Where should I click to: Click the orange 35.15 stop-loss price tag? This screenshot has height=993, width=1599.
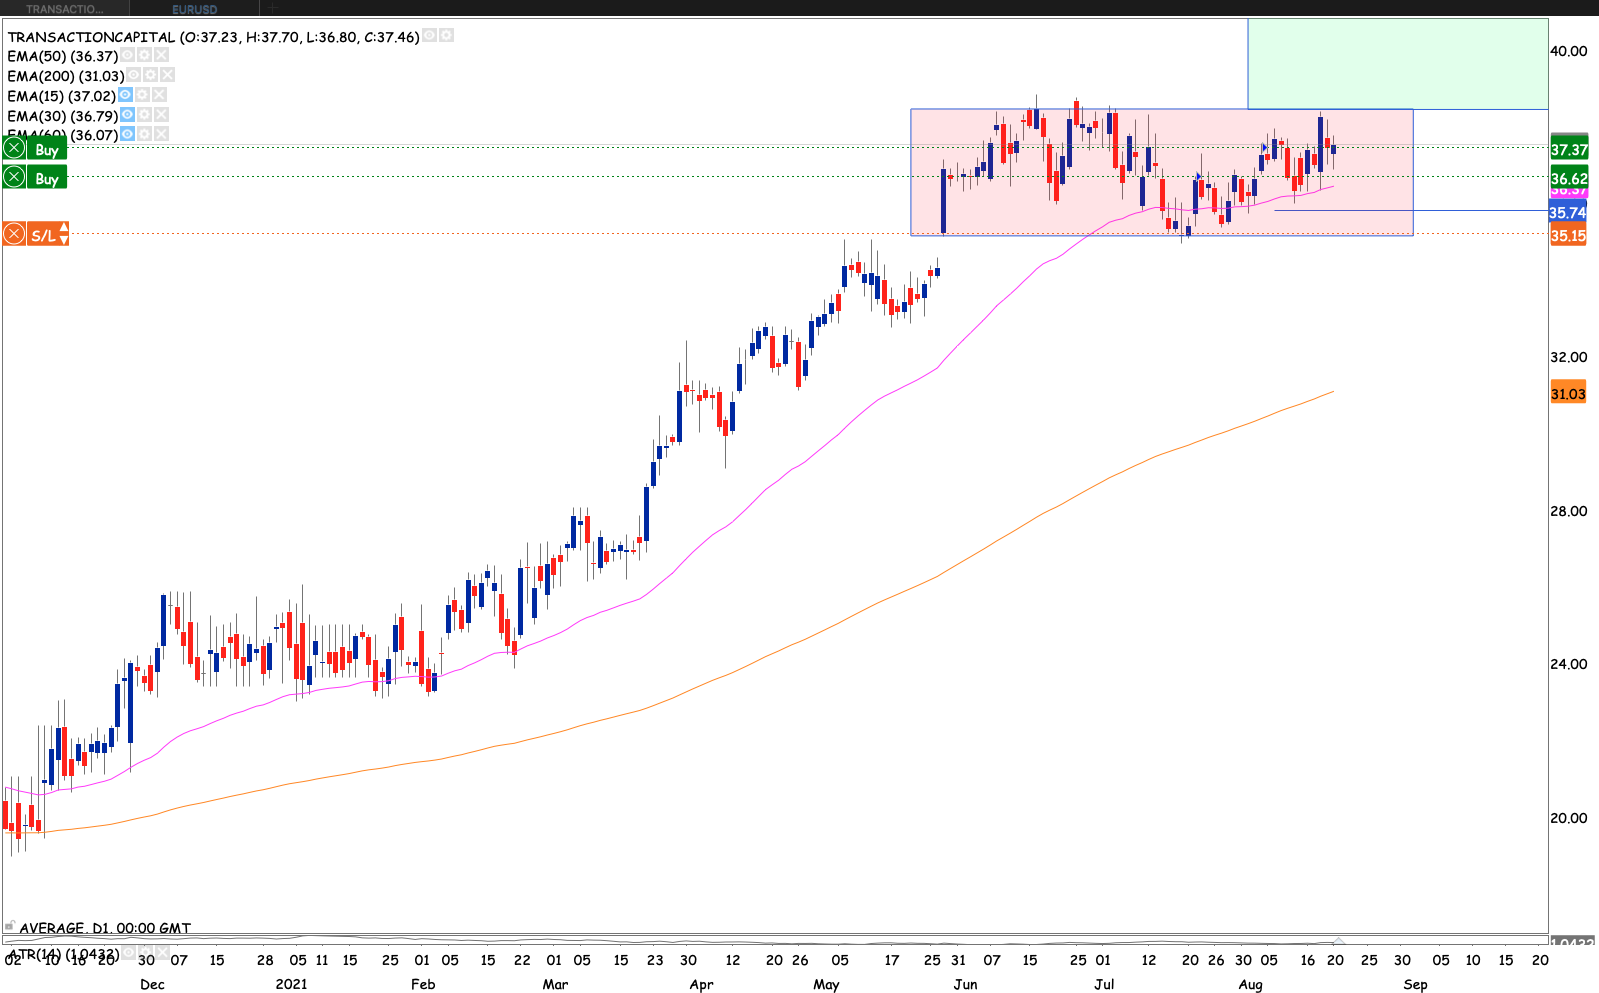[1567, 236]
